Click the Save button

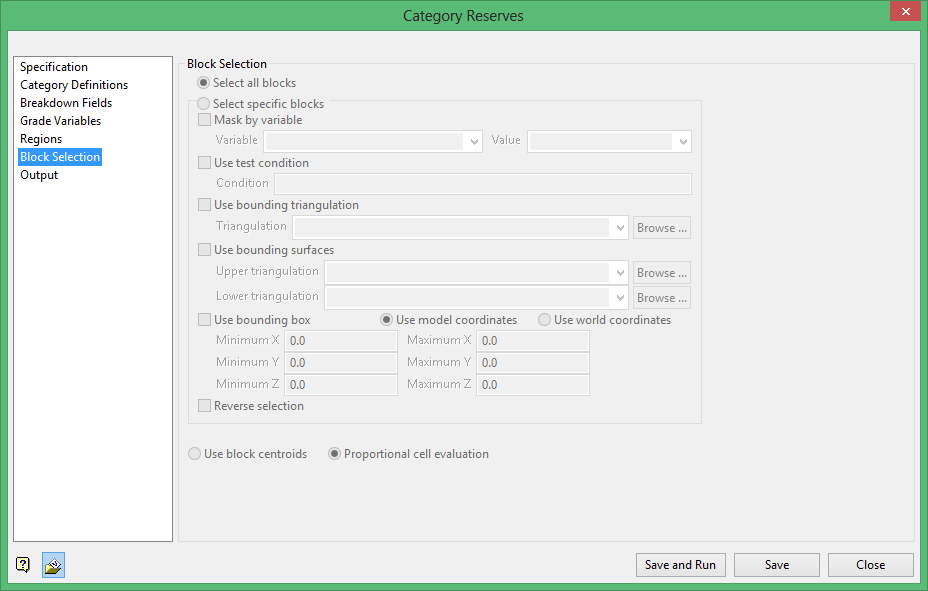coord(776,565)
